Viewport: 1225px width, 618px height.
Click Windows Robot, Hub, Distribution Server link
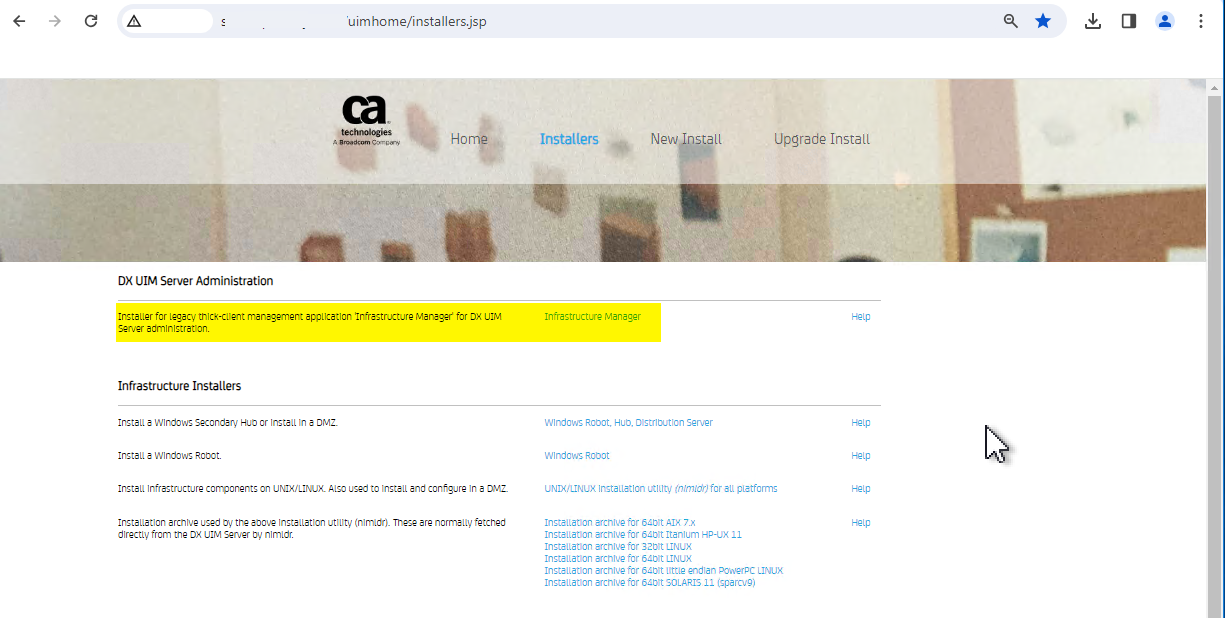(628, 423)
